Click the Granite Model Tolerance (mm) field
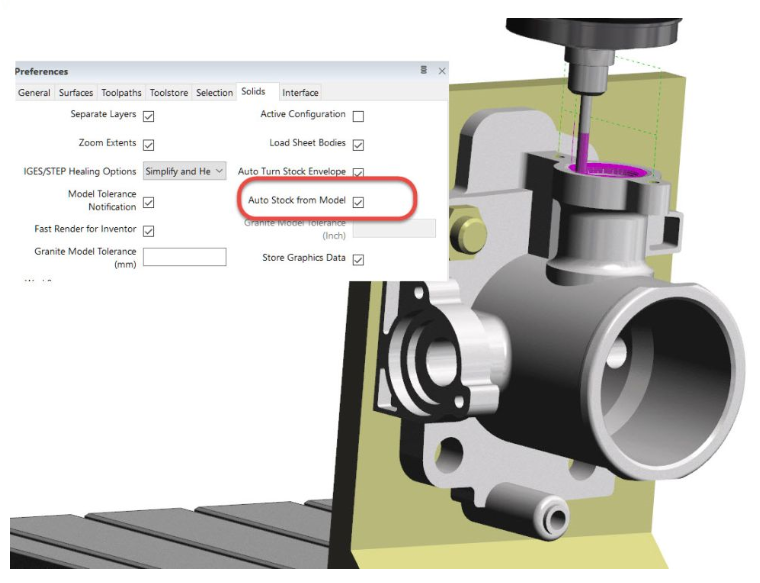 [185, 257]
